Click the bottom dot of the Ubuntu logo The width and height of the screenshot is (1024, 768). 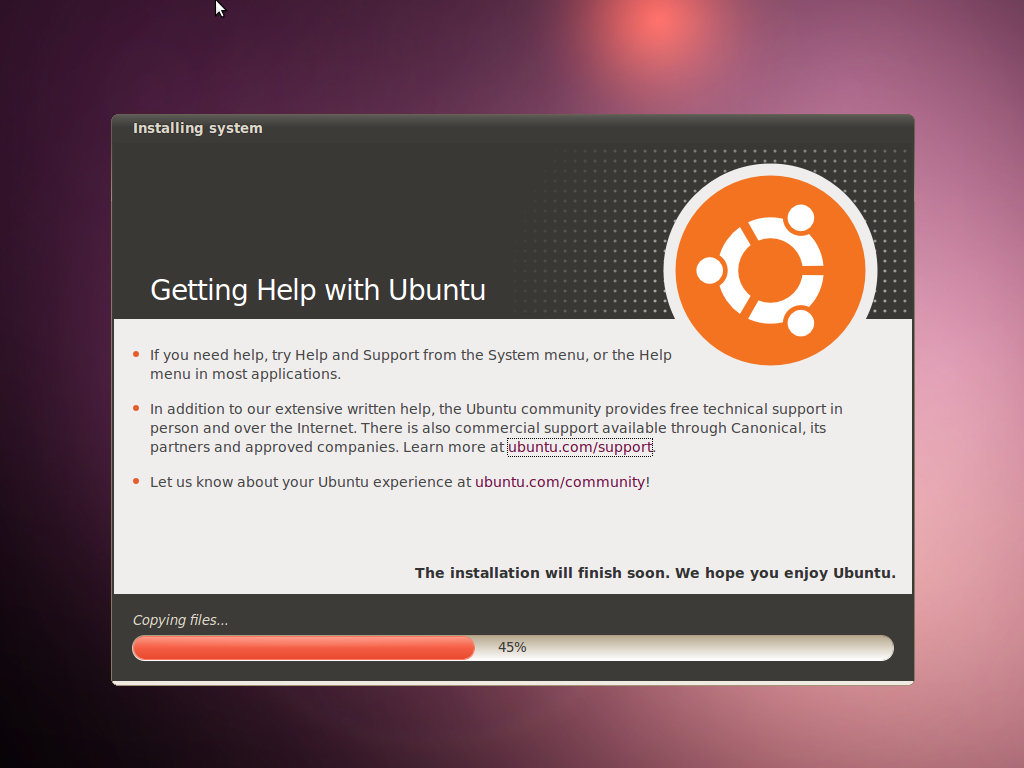coord(800,322)
